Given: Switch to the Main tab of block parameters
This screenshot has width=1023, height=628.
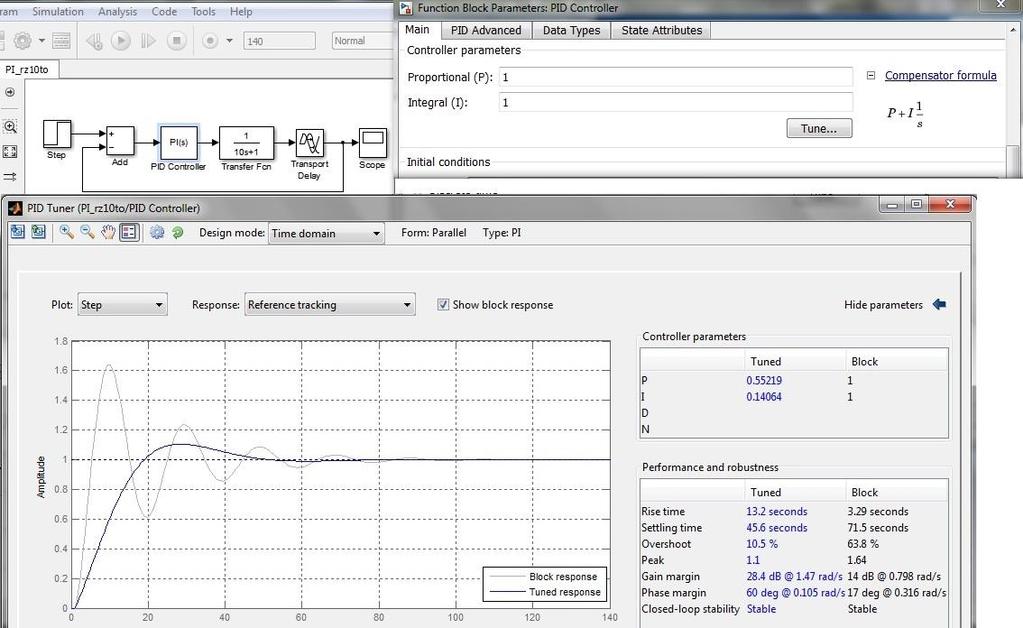Looking at the screenshot, I should [x=417, y=30].
